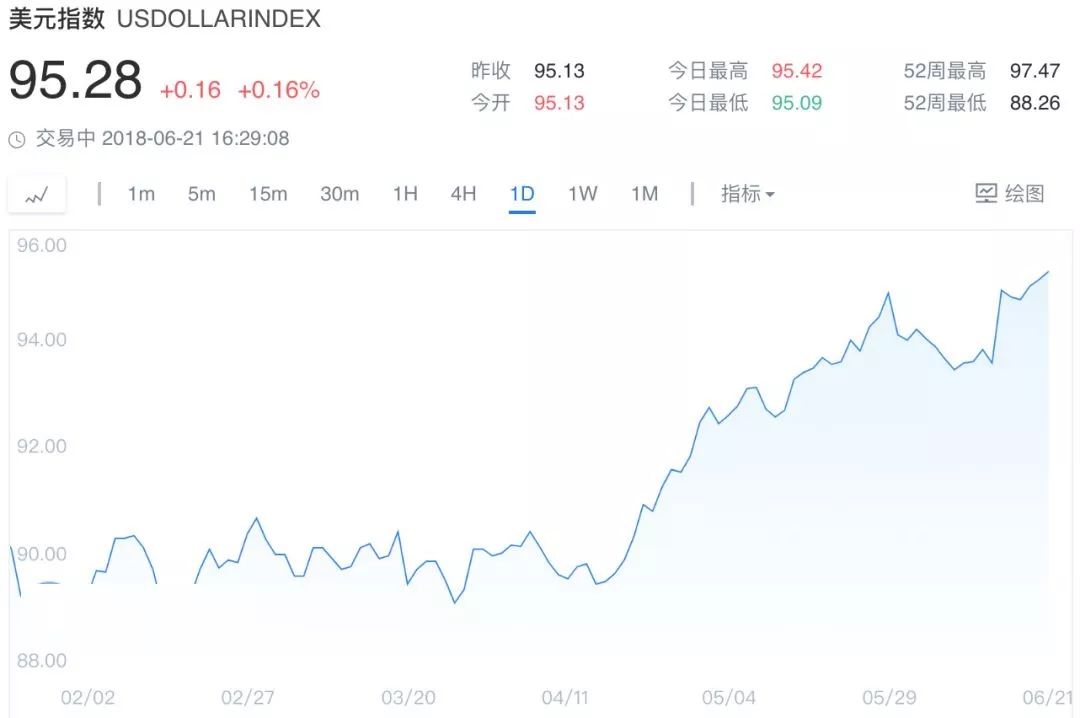Choose the 15m timeframe

pyautogui.click(x=268, y=194)
